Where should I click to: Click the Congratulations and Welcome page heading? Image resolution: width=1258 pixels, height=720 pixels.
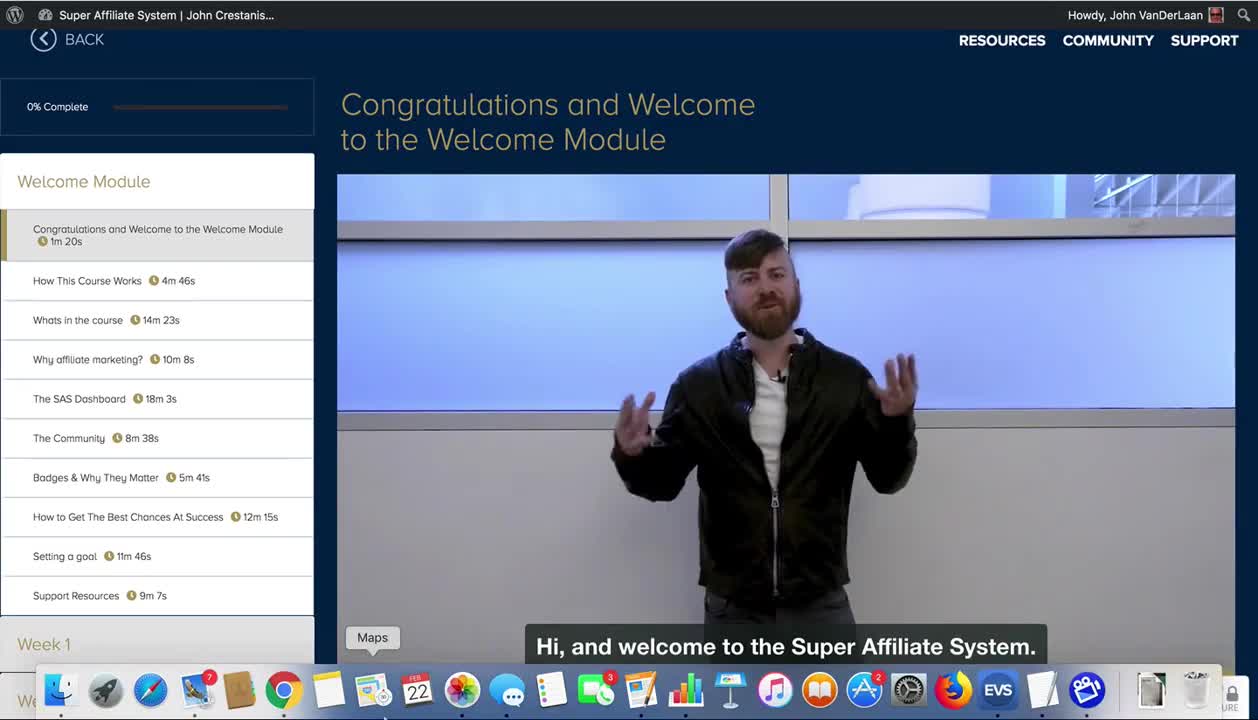(x=548, y=122)
